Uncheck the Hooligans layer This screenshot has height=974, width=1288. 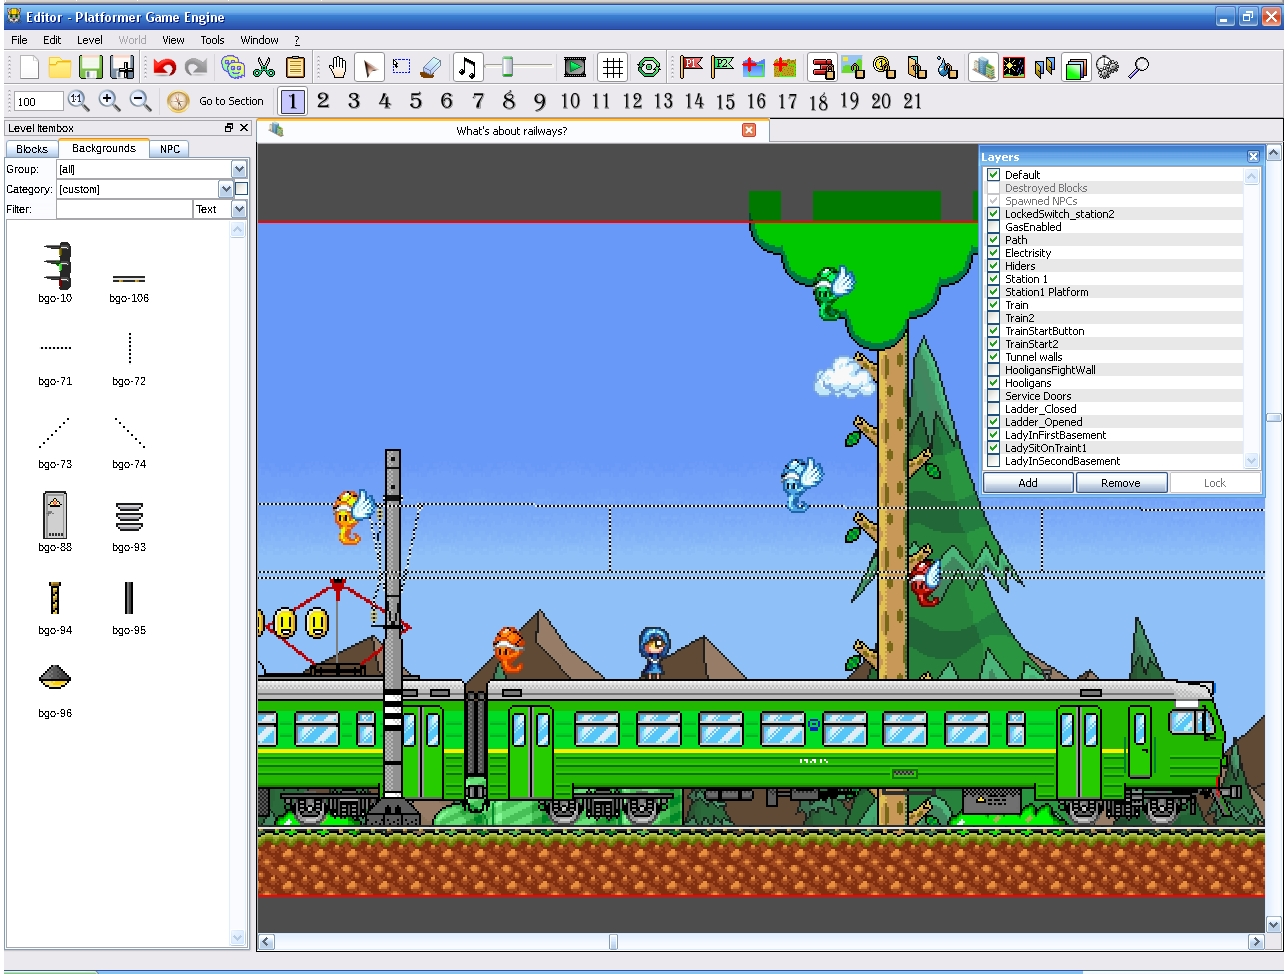[993, 383]
